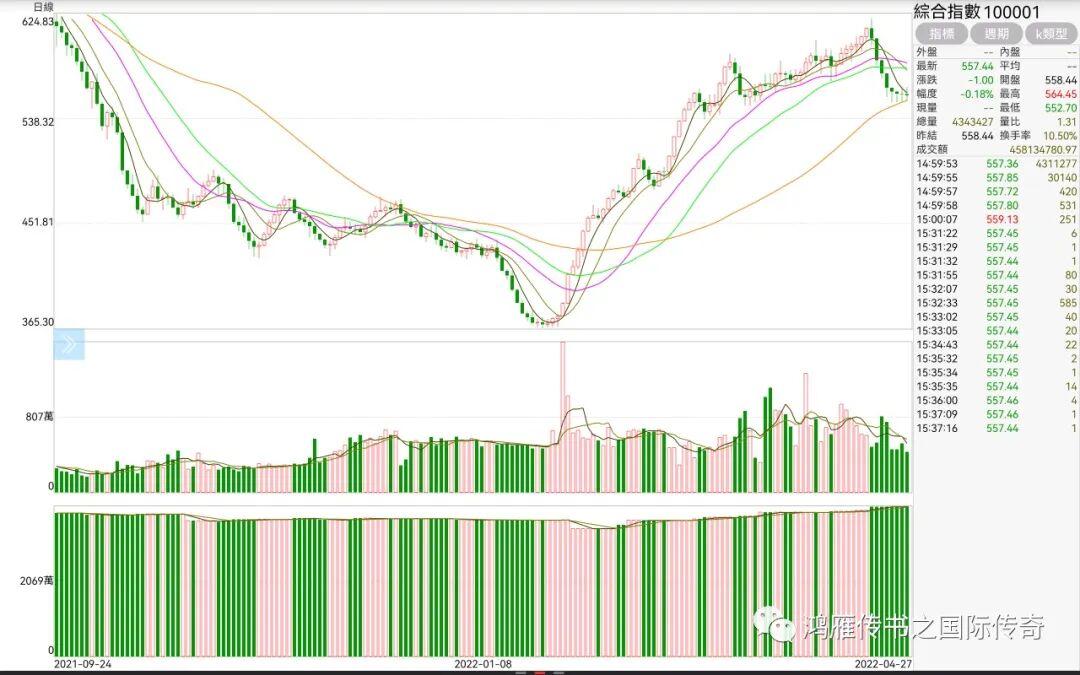
Task: Click the 漲跌 value -1.00
Action: [981, 80]
